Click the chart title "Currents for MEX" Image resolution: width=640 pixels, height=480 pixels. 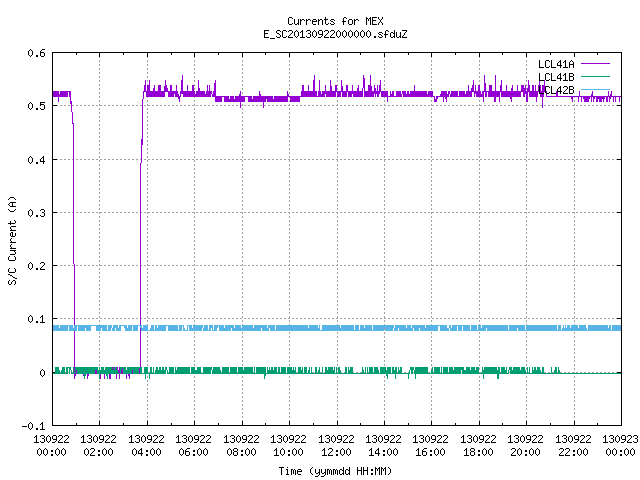[335, 21]
